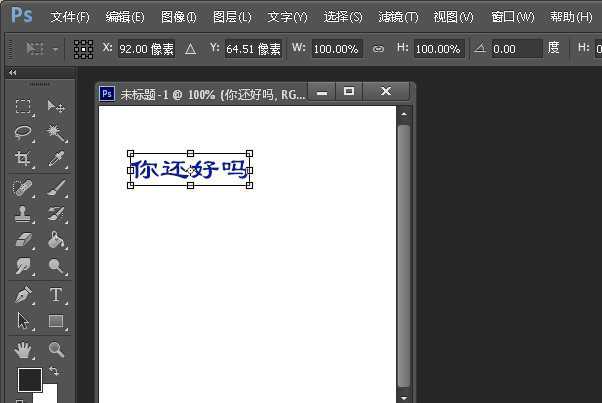Select the Crop tool
602x403 pixels.
click(24, 159)
